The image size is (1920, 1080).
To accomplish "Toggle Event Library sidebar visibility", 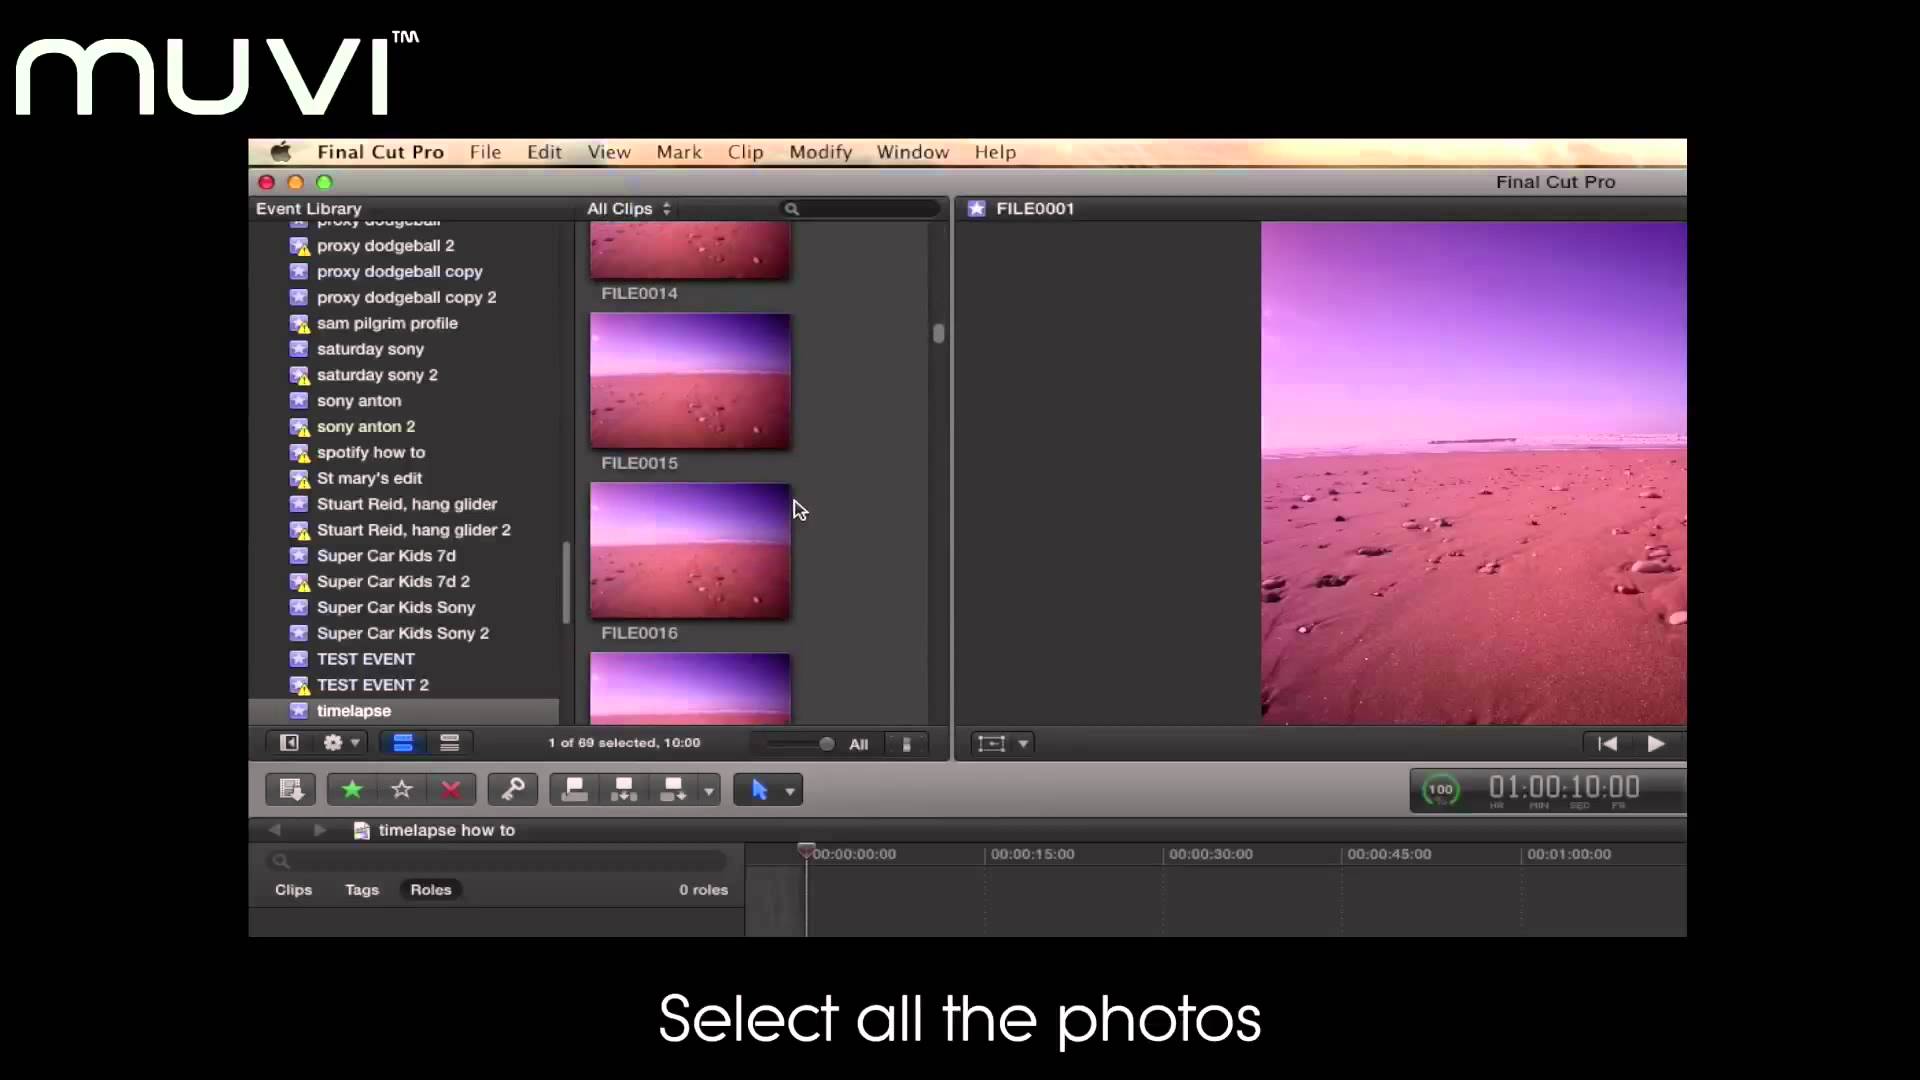I will pyautogui.click(x=289, y=743).
